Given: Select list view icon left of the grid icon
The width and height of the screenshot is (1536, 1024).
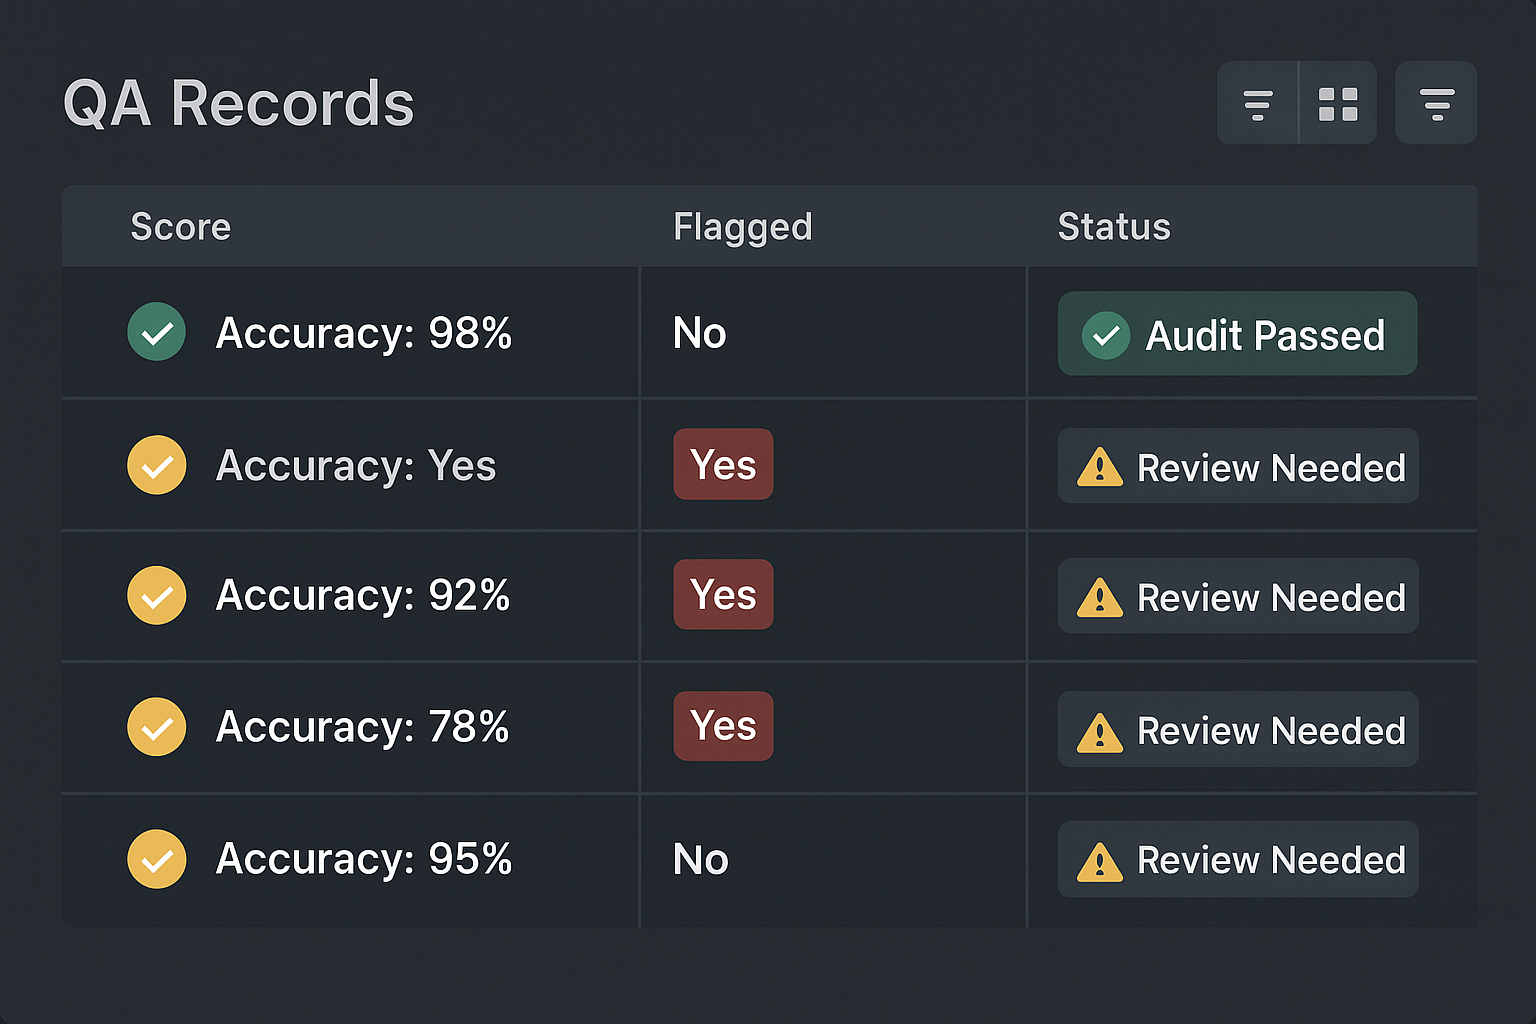Looking at the screenshot, I should tap(1258, 104).
